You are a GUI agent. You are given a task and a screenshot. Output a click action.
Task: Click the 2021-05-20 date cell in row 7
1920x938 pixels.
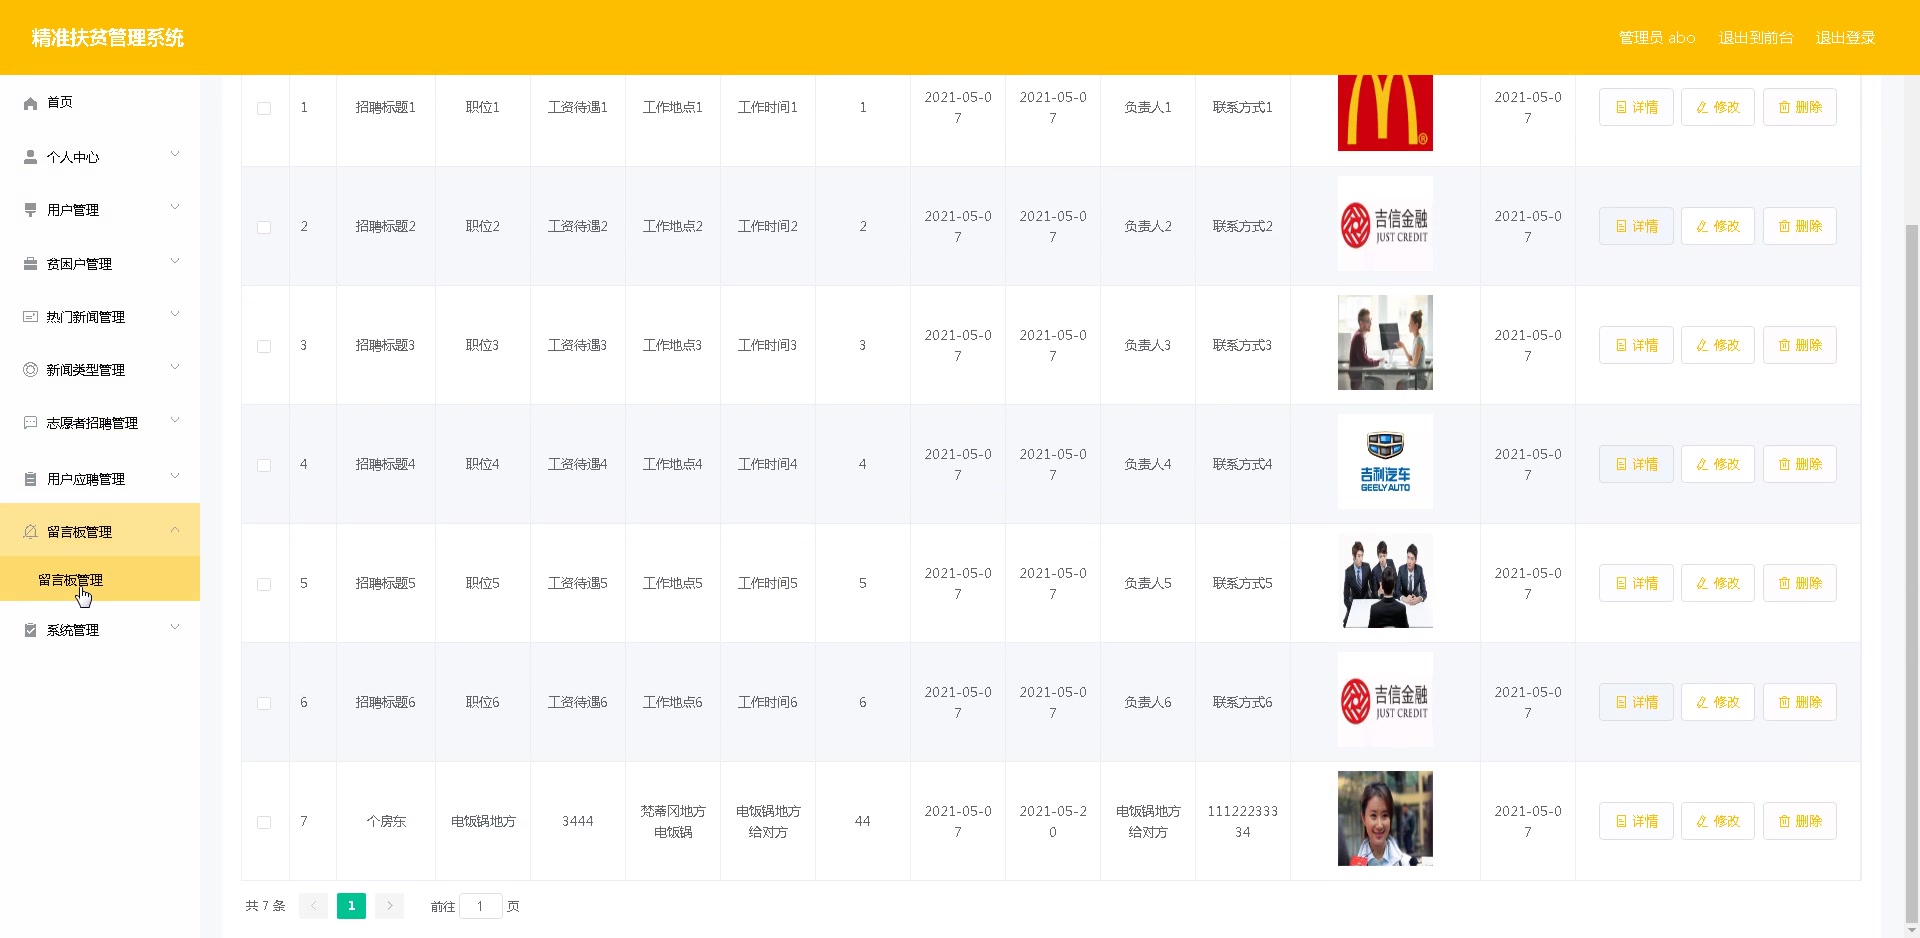pos(1053,821)
